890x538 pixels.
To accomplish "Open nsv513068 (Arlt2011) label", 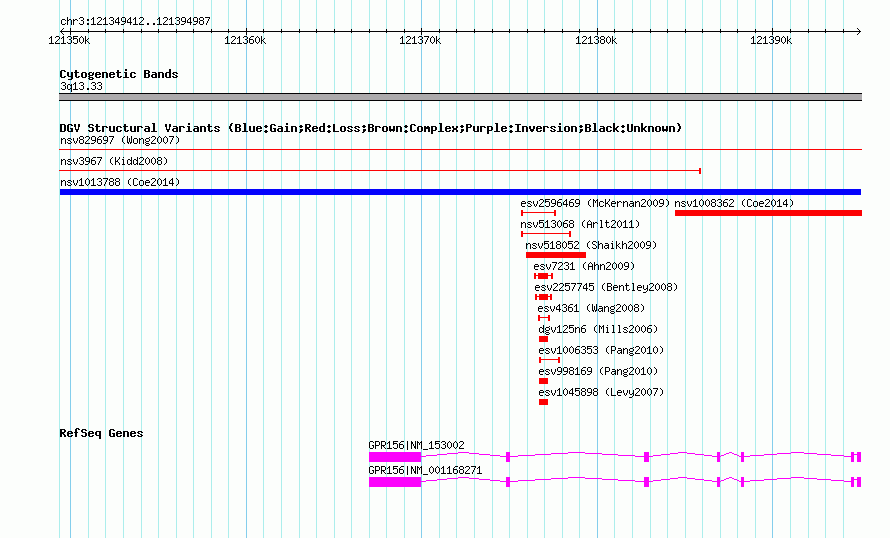I will pos(580,224).
